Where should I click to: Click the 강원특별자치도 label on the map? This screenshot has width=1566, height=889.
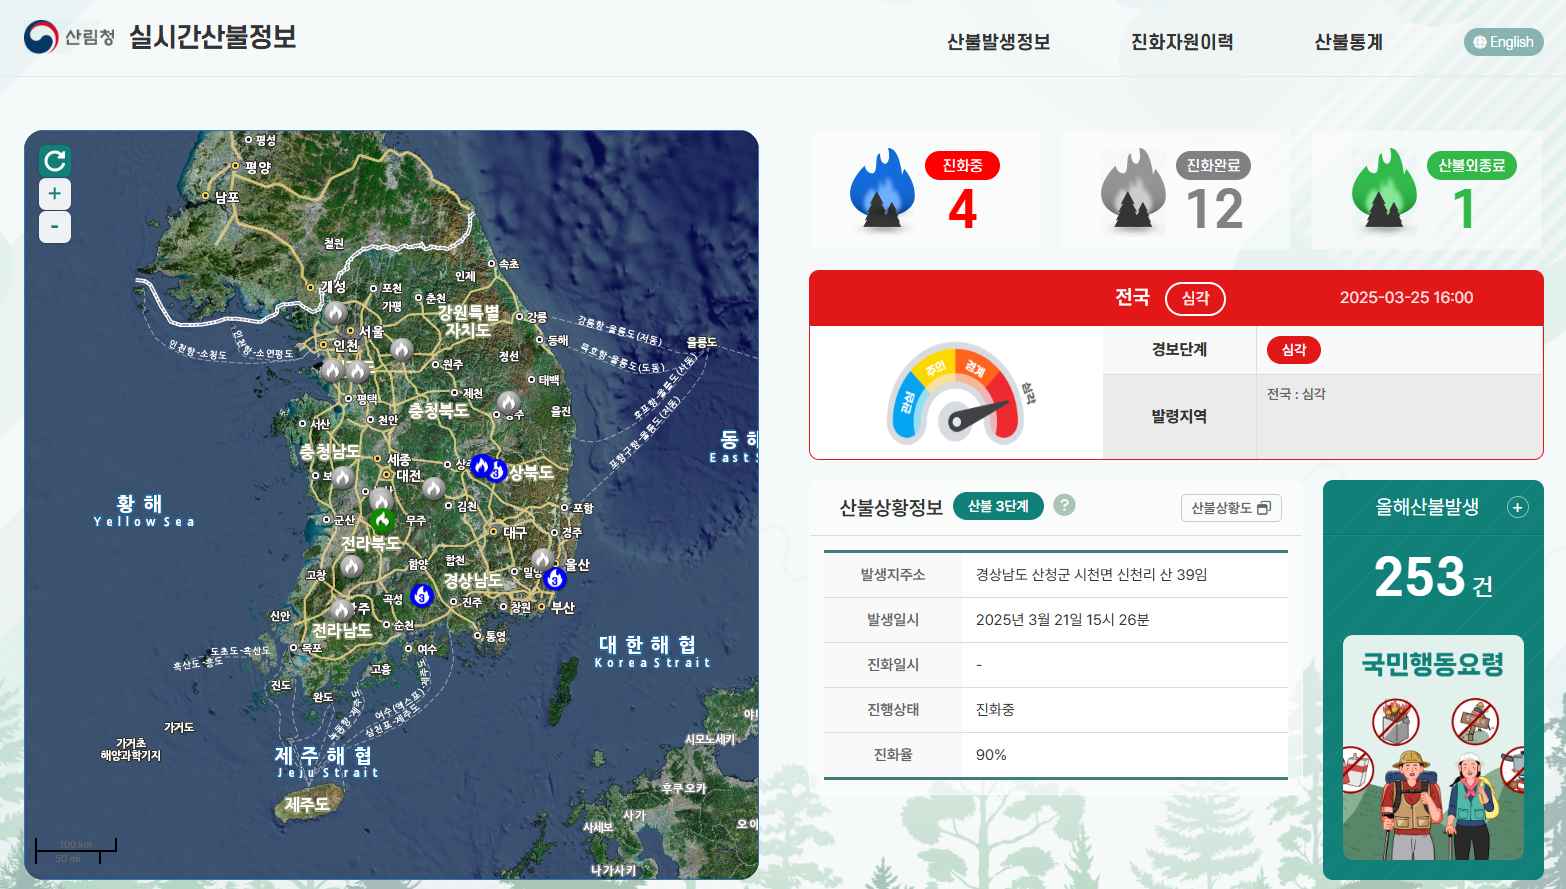tap(468, 321)
